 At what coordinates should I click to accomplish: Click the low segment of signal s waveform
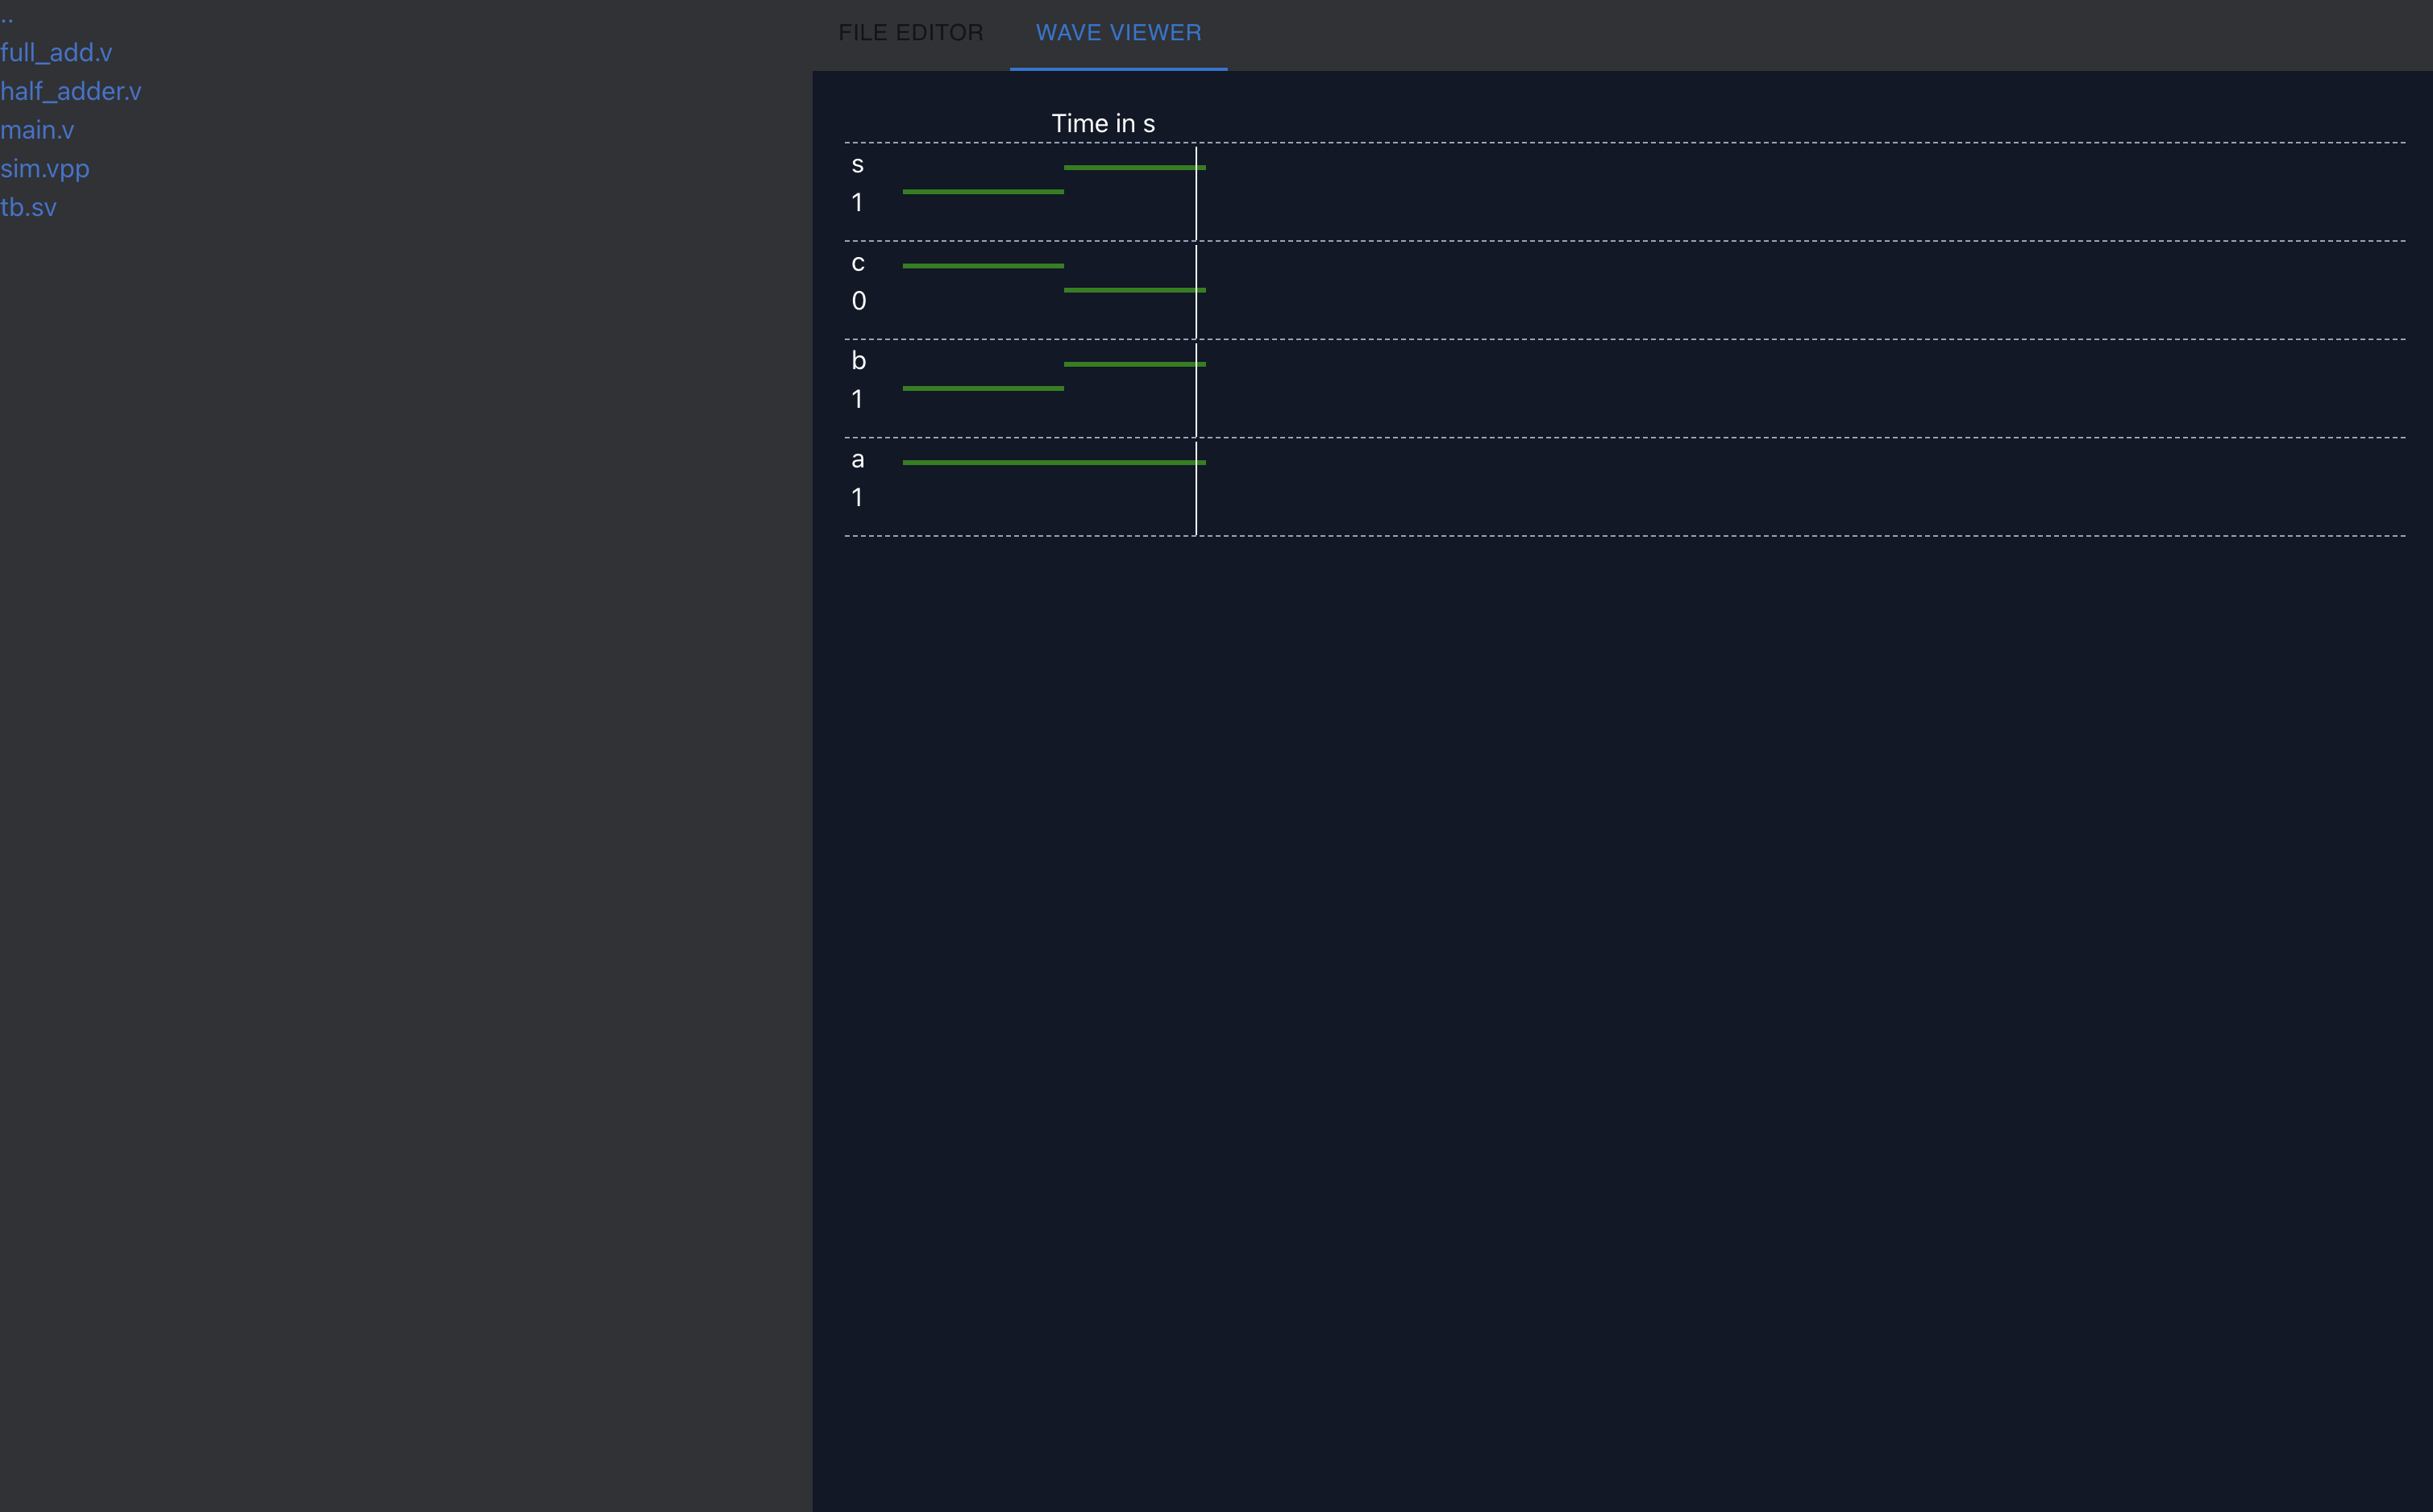click(982, 191)
